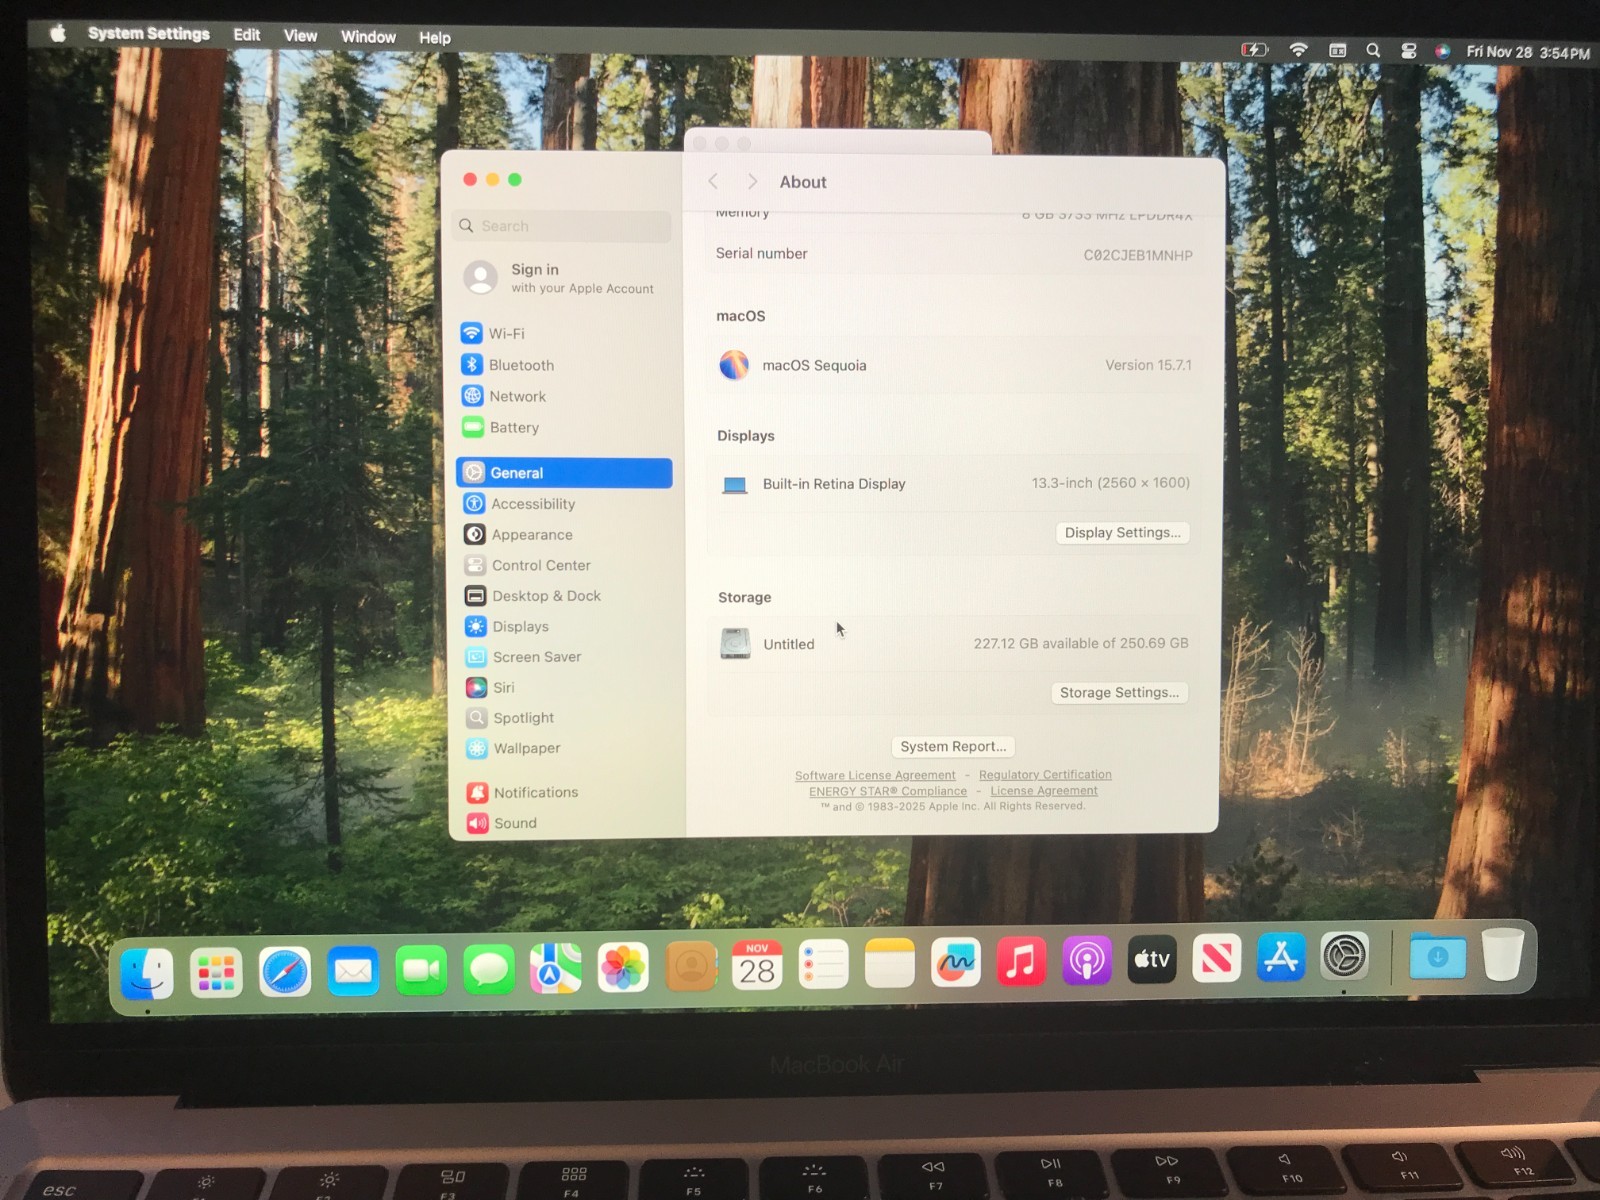Open Reminders from the Dock
Viewport: 1600px width, 1200px height.
(x=824, y=964)
